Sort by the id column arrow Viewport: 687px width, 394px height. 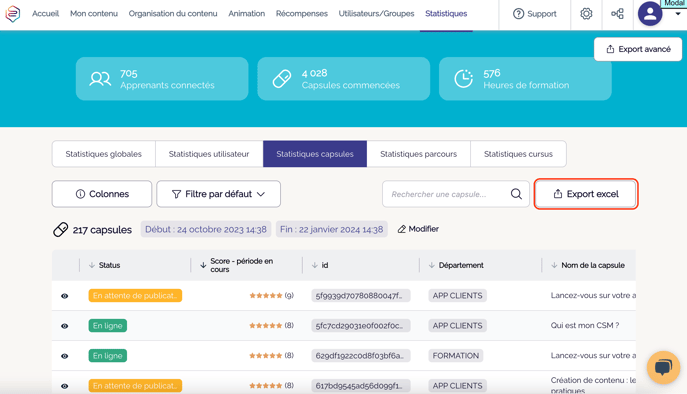(315, 265)
